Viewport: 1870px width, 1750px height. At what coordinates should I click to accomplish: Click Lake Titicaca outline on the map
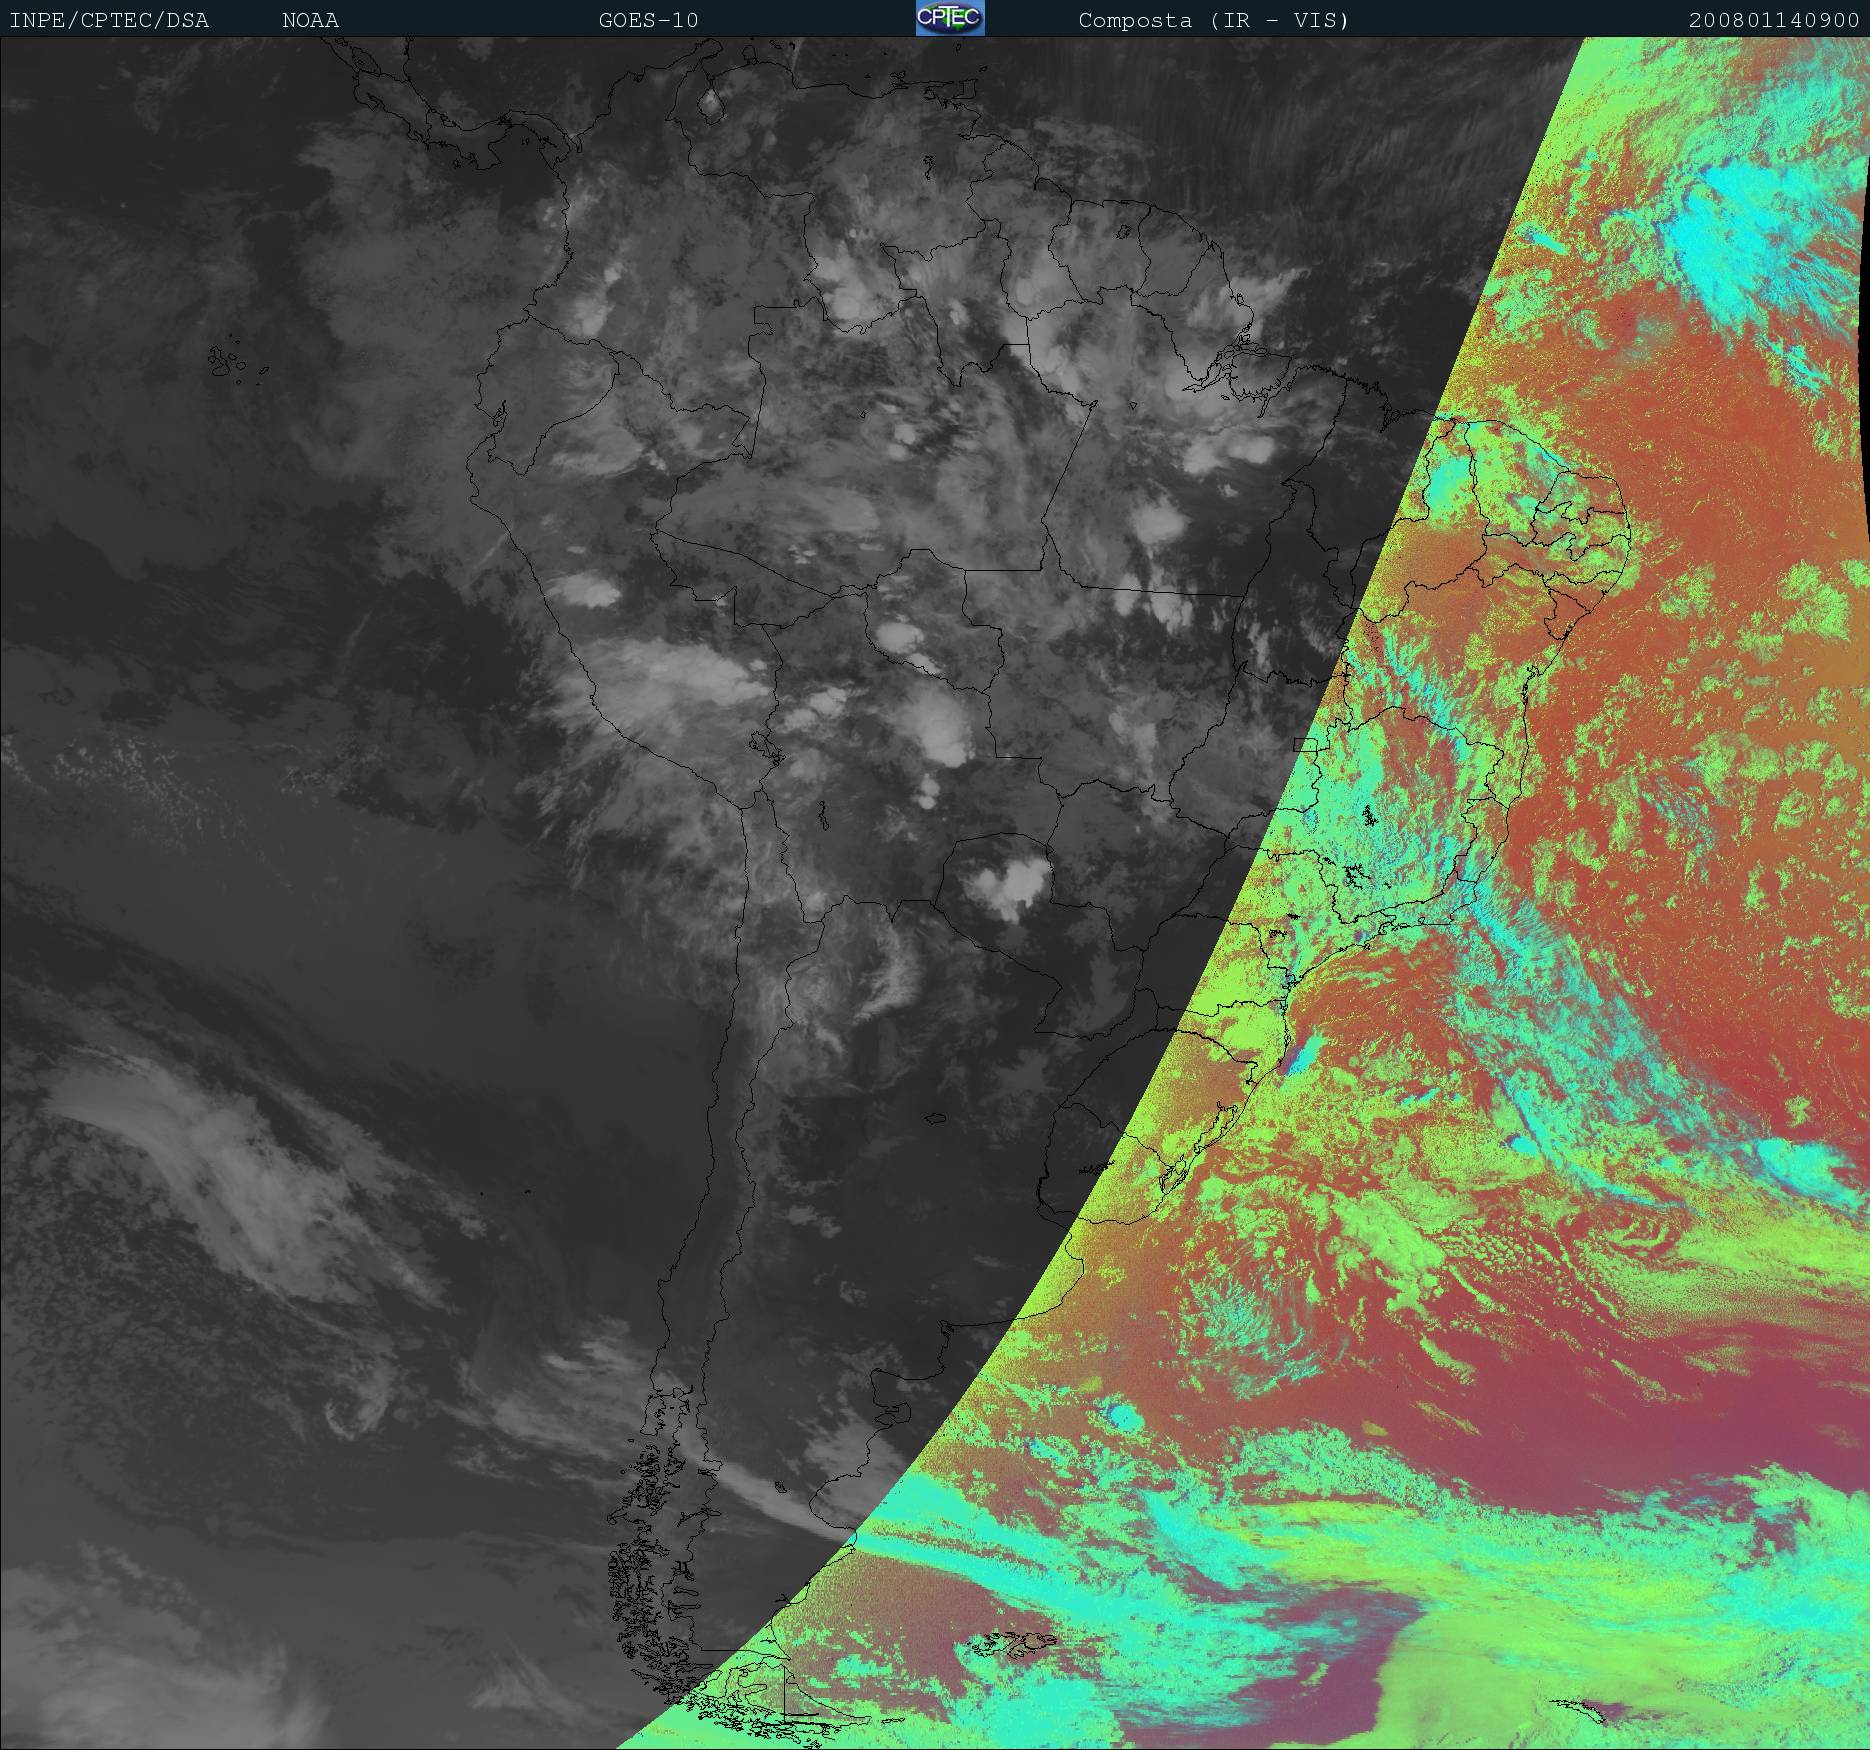click(764, 746)
